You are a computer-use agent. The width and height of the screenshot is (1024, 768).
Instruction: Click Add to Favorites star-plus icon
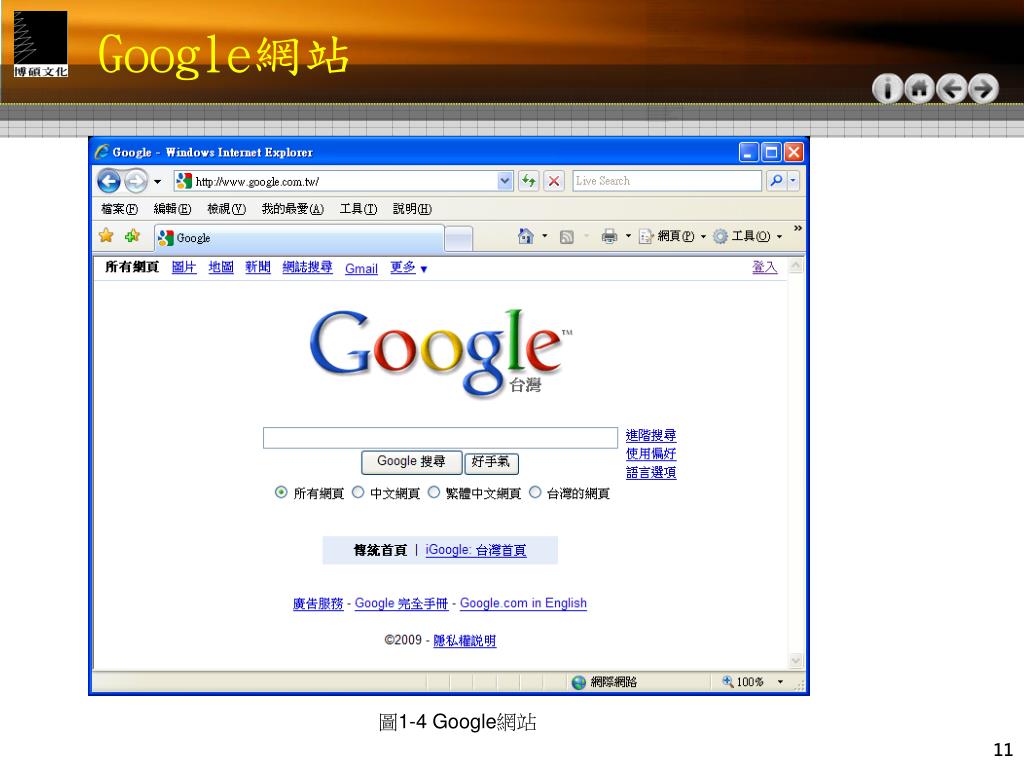133,236
